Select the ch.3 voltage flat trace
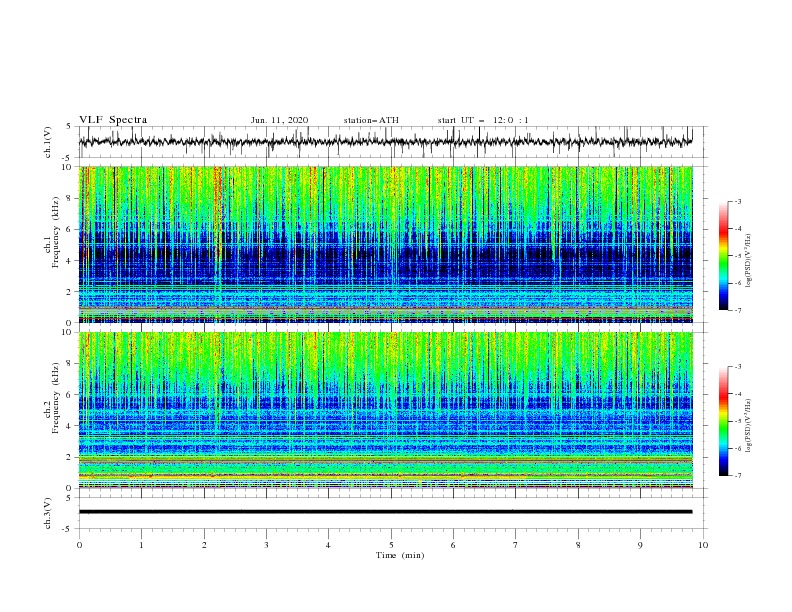The height and width of the screenshot is (612, 792). [385, 512]
